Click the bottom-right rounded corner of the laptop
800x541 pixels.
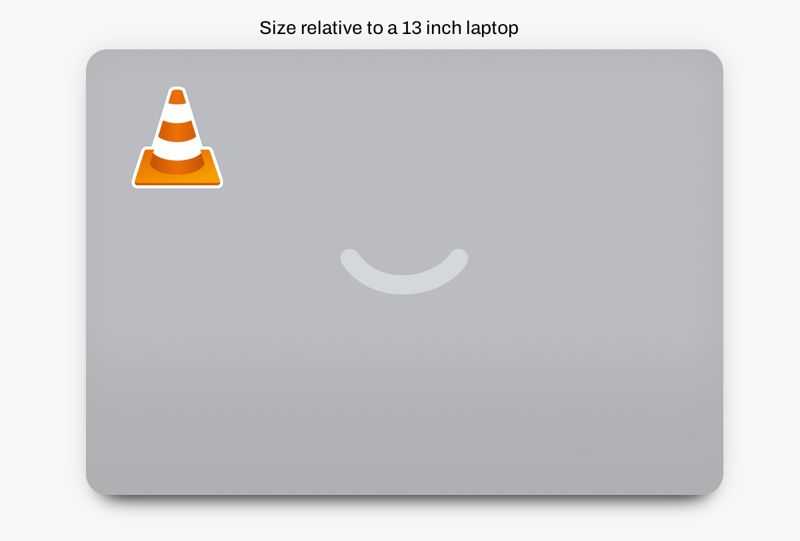tap(713, 484)
